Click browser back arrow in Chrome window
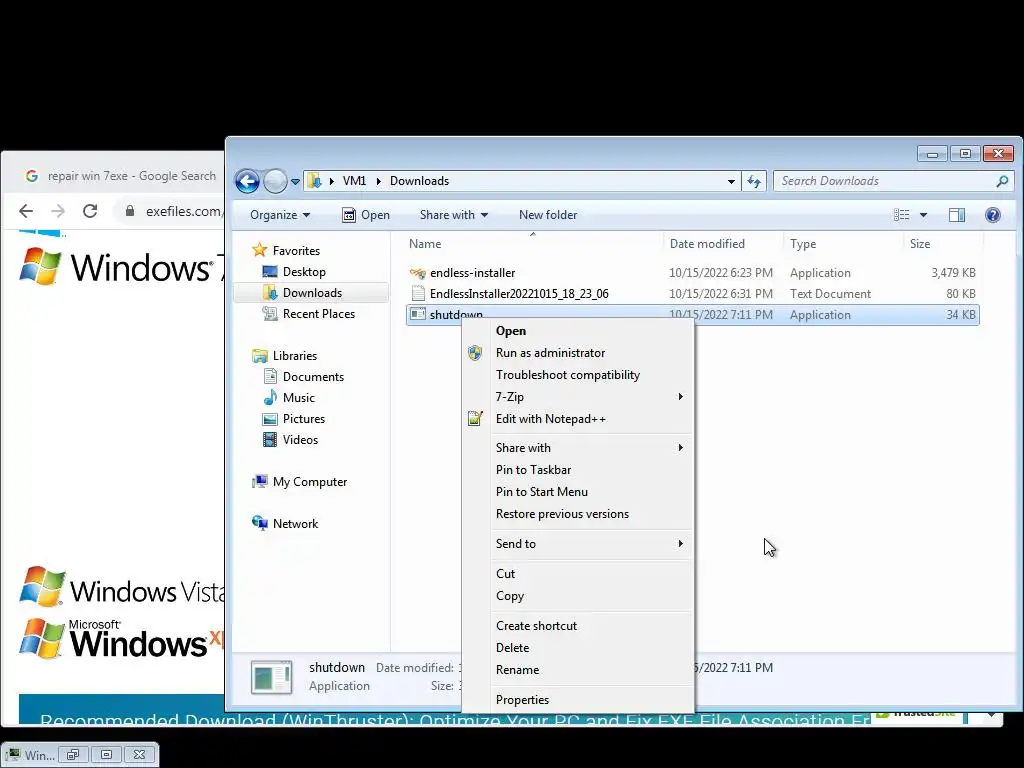Screen dimensions: 1024x768 (26, 211)
